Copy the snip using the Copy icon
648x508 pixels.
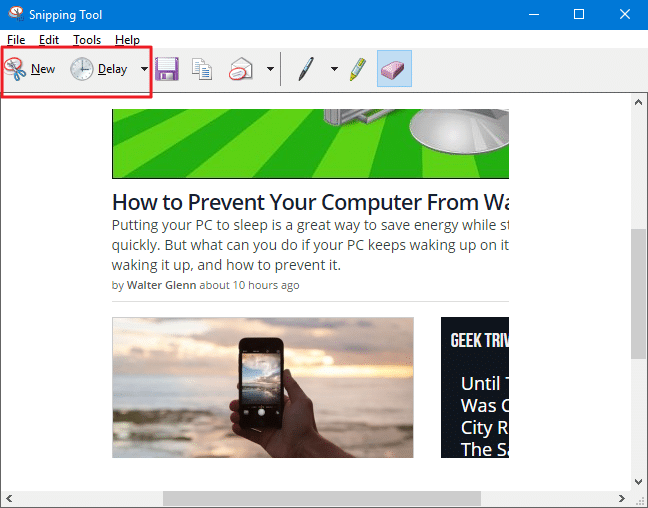tap(202, 69)
